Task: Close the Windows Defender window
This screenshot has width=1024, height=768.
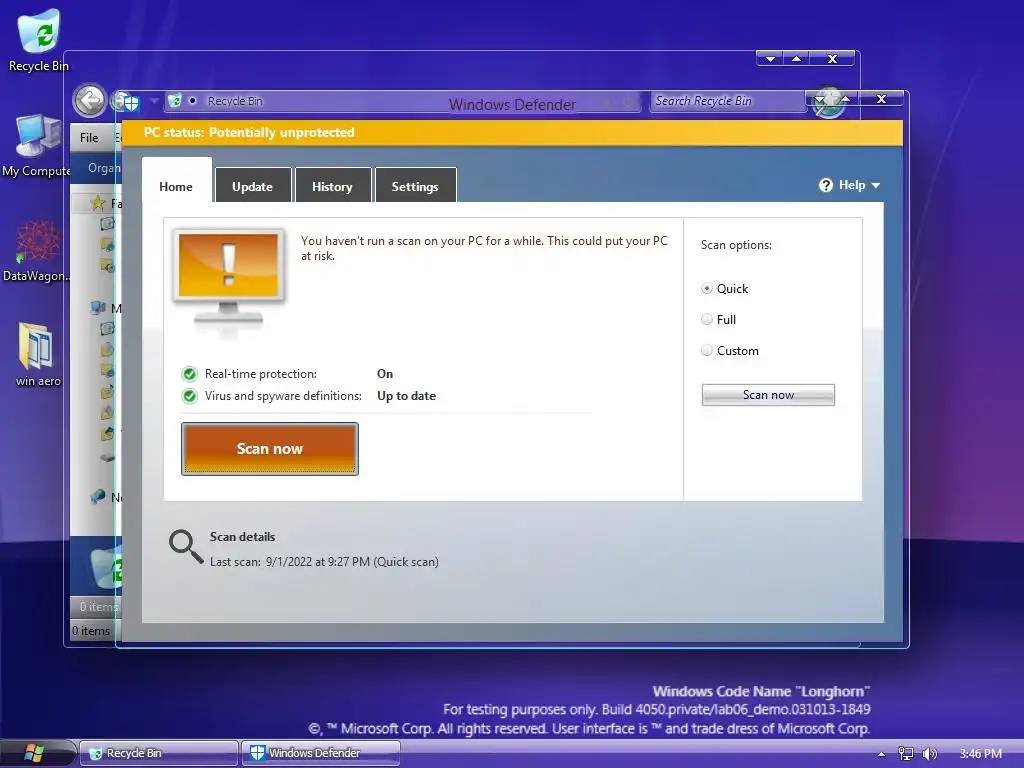Action: click(x=881, y=99)
